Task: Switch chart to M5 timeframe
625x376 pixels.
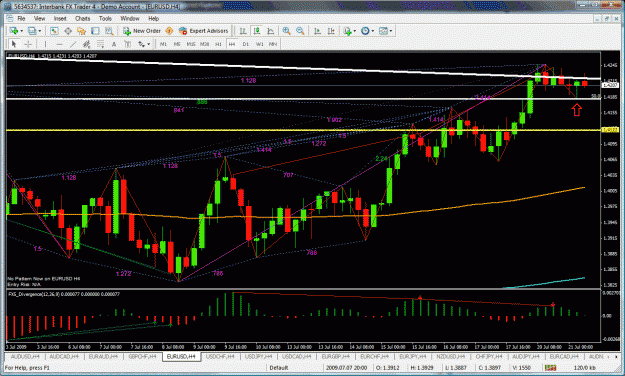Action: click(x=177, y=44)
